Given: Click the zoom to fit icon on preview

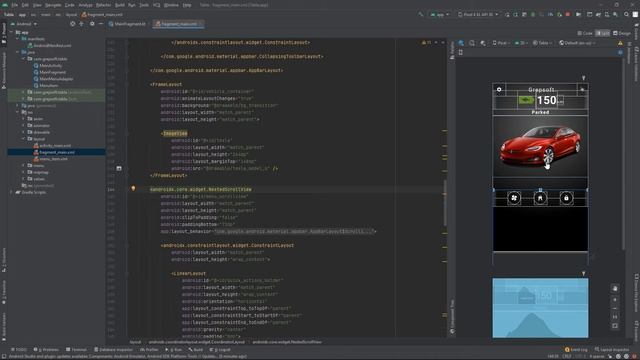Looking at the screenshot, I should tap(615, 326).
